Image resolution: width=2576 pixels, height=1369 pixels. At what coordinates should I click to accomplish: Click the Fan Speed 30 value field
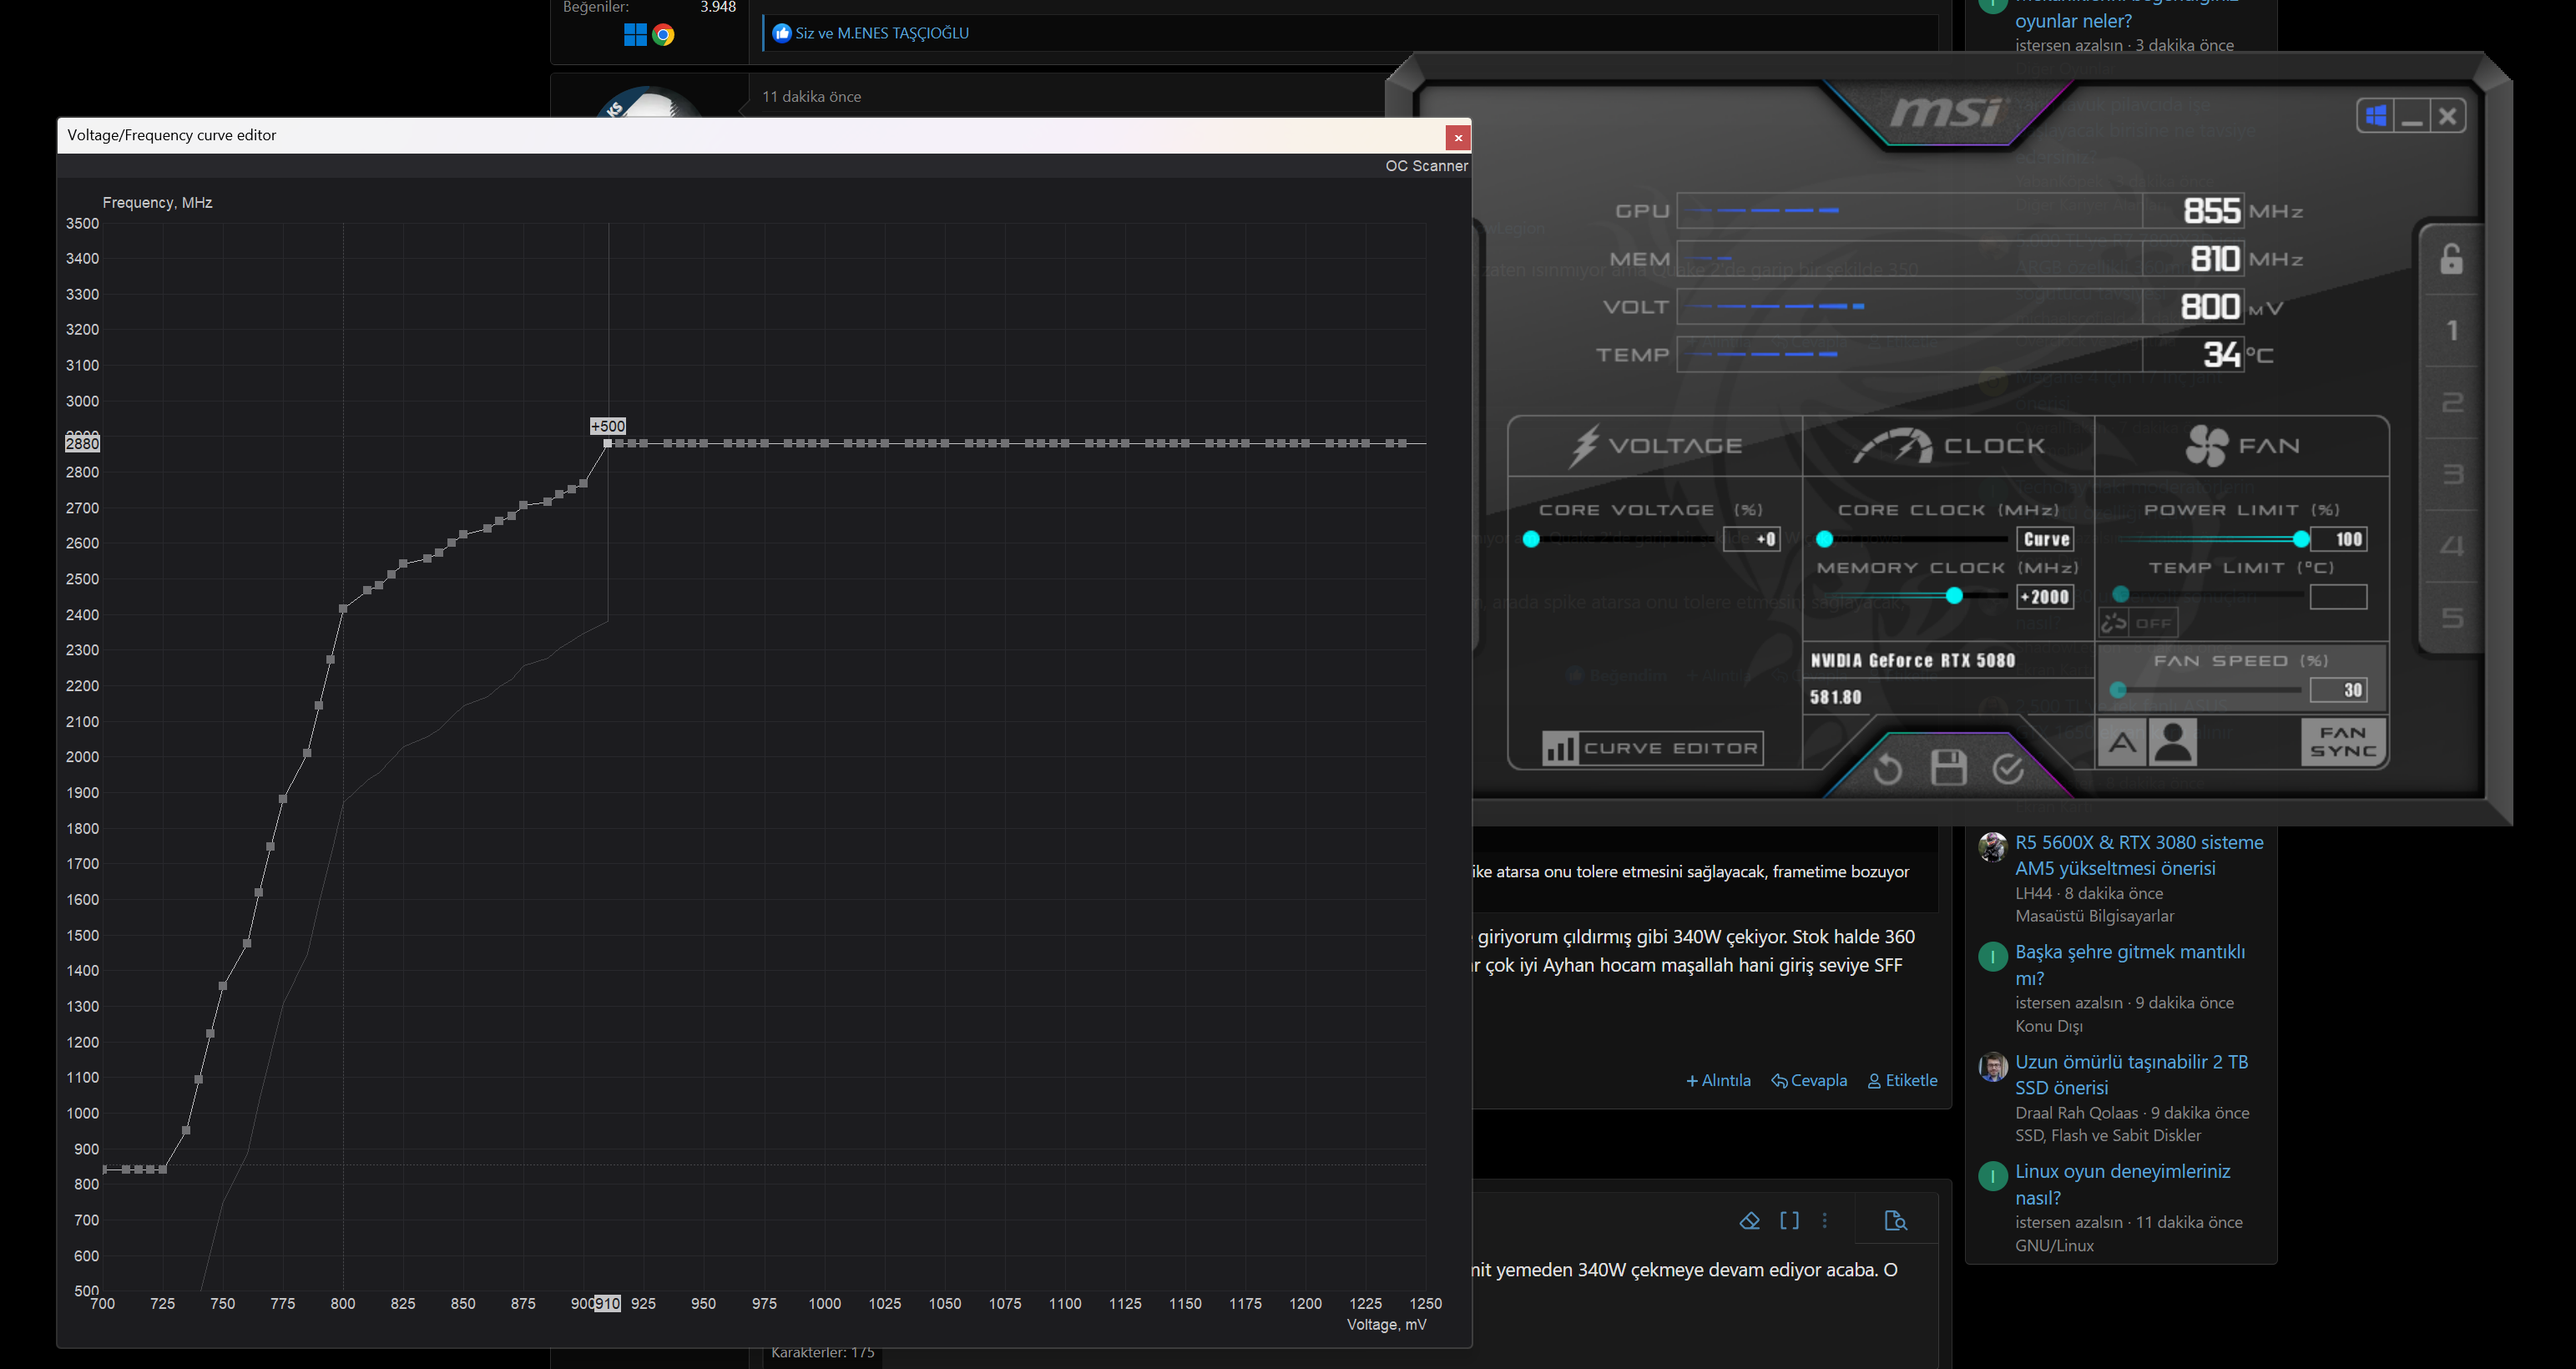point(2339,690)
